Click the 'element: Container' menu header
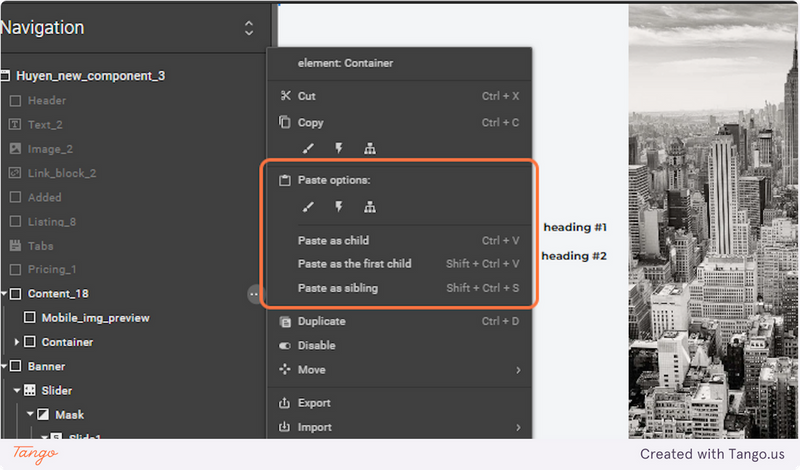The width and height of the screenshot is (800, 470). (x=345, y=63)
